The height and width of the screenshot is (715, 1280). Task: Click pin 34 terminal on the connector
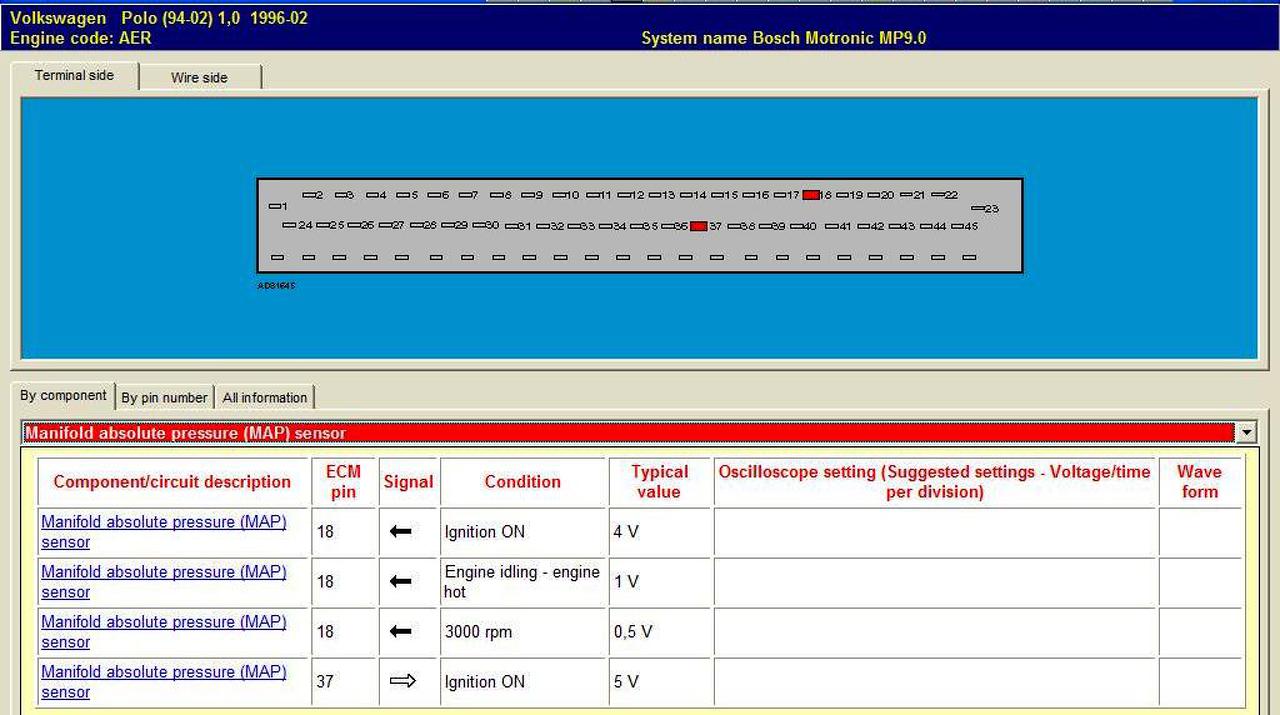coord(606,226)
